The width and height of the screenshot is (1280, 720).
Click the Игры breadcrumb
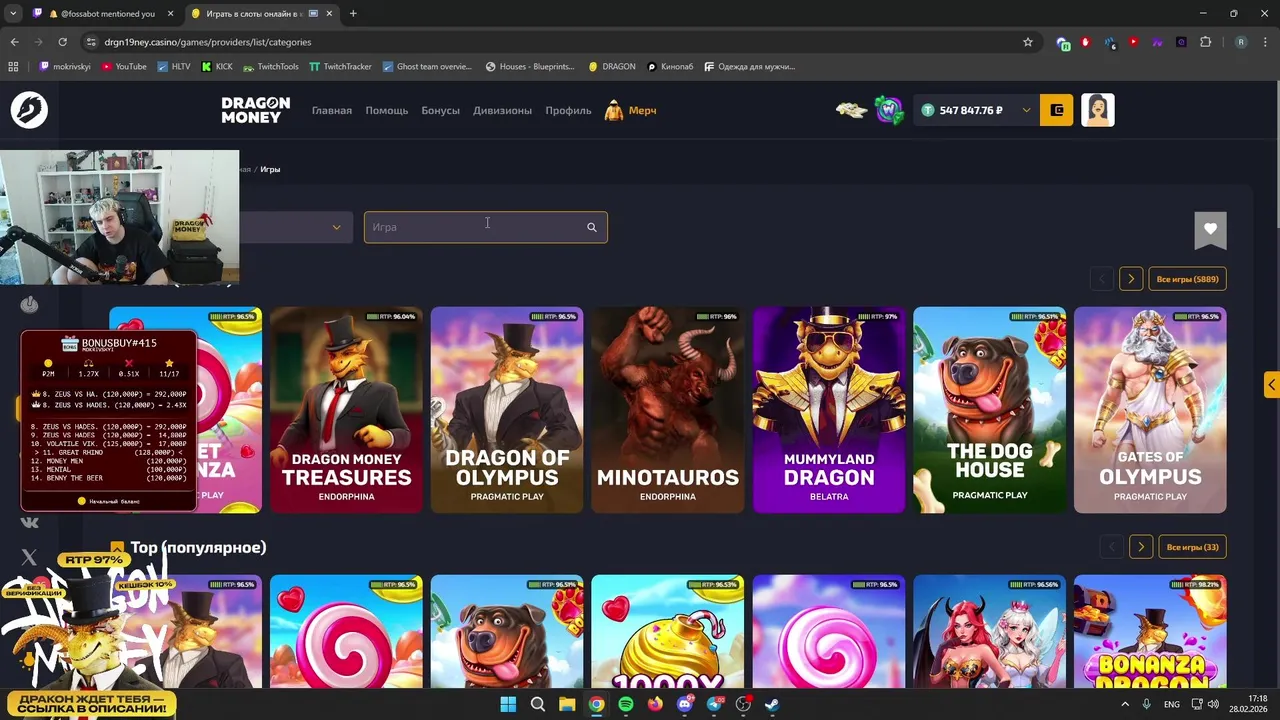tap(270, 169)
